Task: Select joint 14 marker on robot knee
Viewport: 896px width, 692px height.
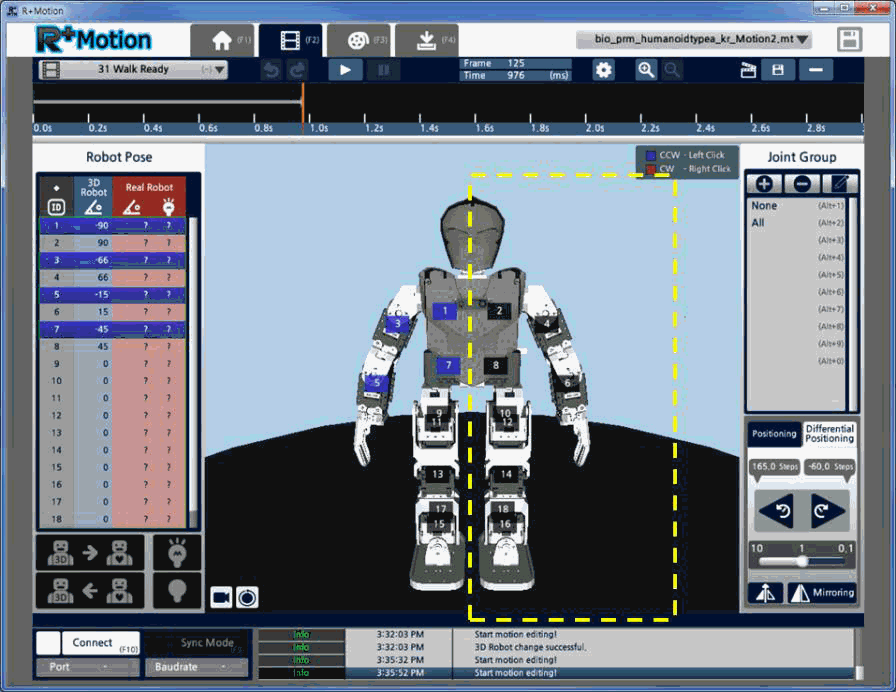Action: click(x=506, y=474)
